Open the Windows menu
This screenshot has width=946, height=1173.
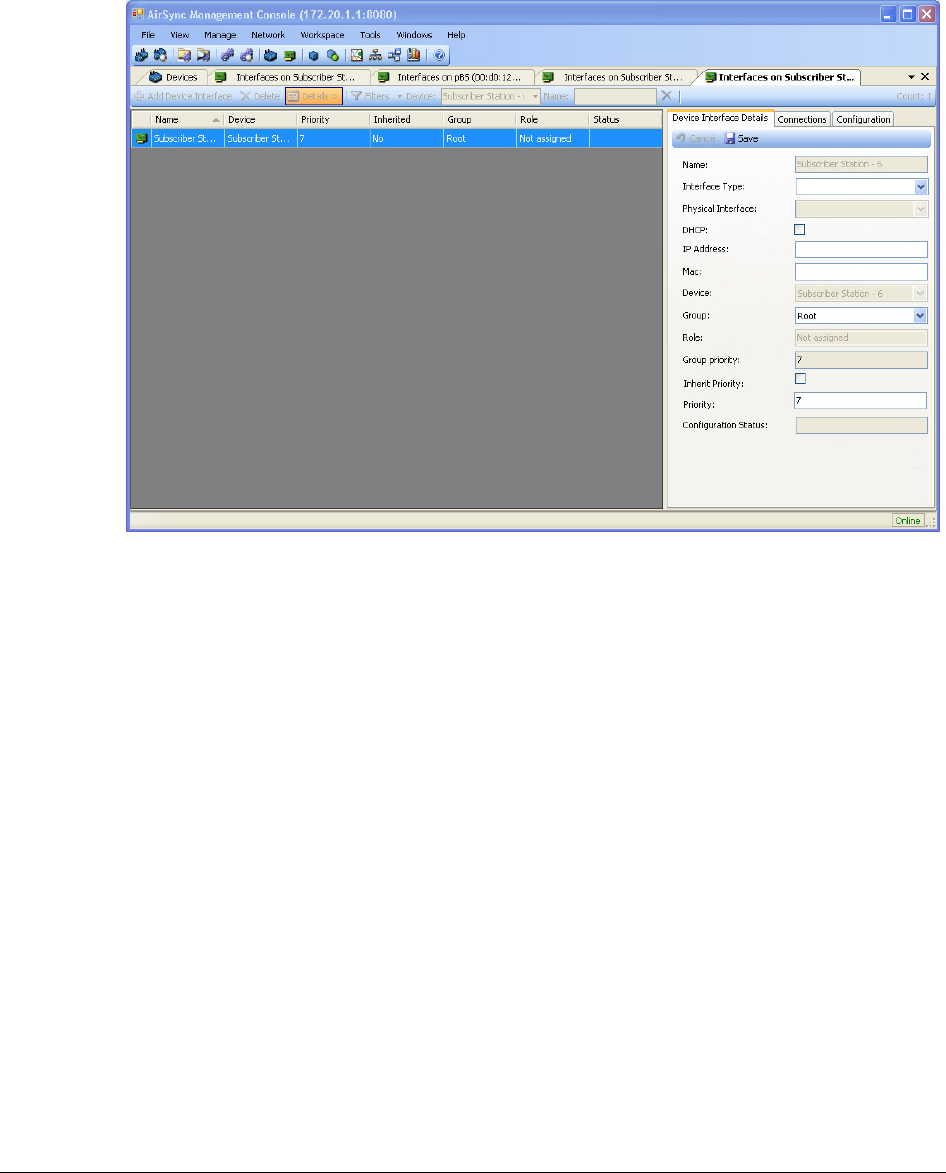414,34
